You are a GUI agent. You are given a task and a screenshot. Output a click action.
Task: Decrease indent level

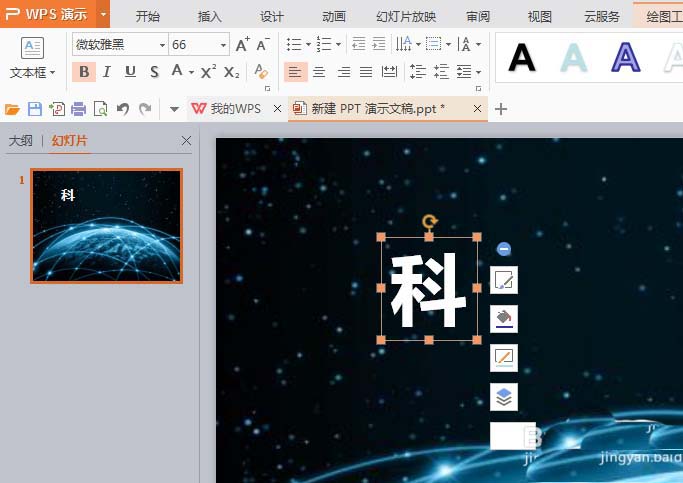click(358, 44)
